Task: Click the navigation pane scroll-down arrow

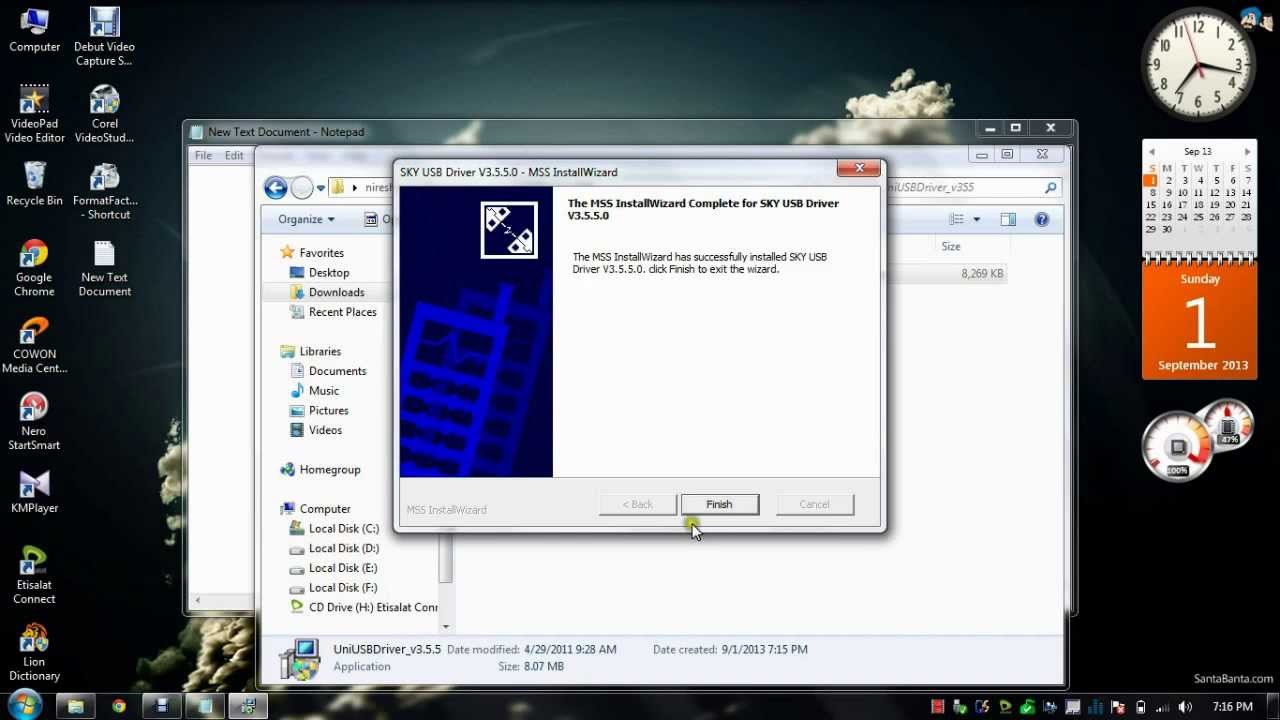Action: tap(446, 627)
